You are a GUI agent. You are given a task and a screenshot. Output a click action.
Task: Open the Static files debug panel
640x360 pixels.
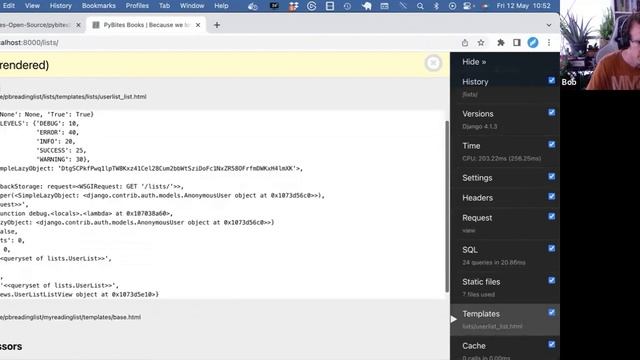[481, 282]
